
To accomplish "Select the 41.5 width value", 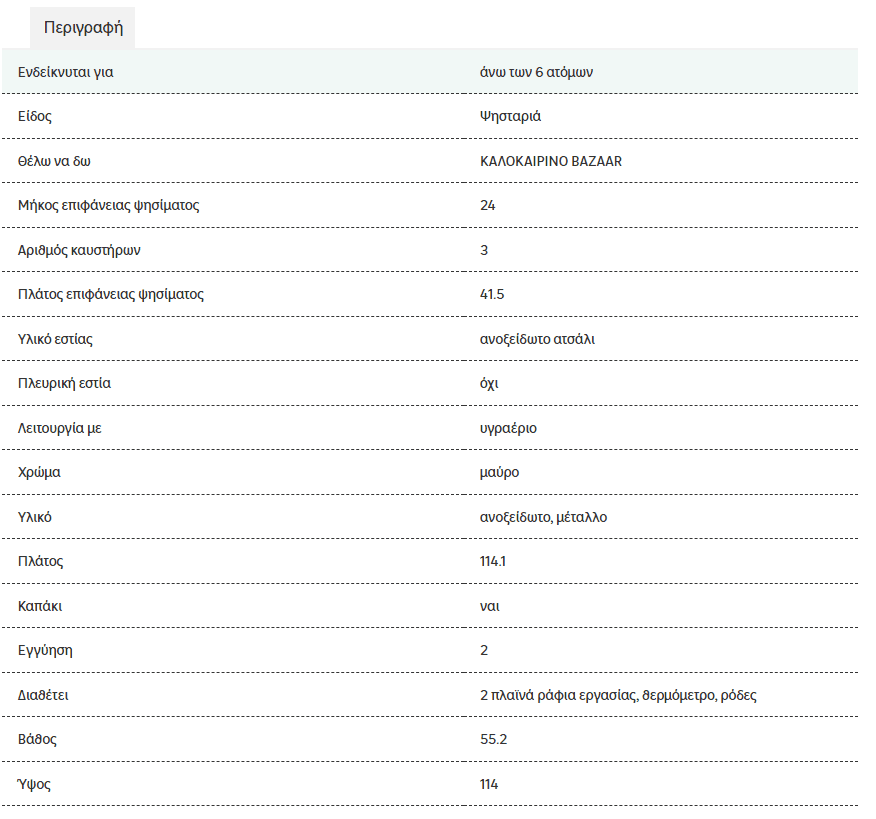I will pos(492,294).
